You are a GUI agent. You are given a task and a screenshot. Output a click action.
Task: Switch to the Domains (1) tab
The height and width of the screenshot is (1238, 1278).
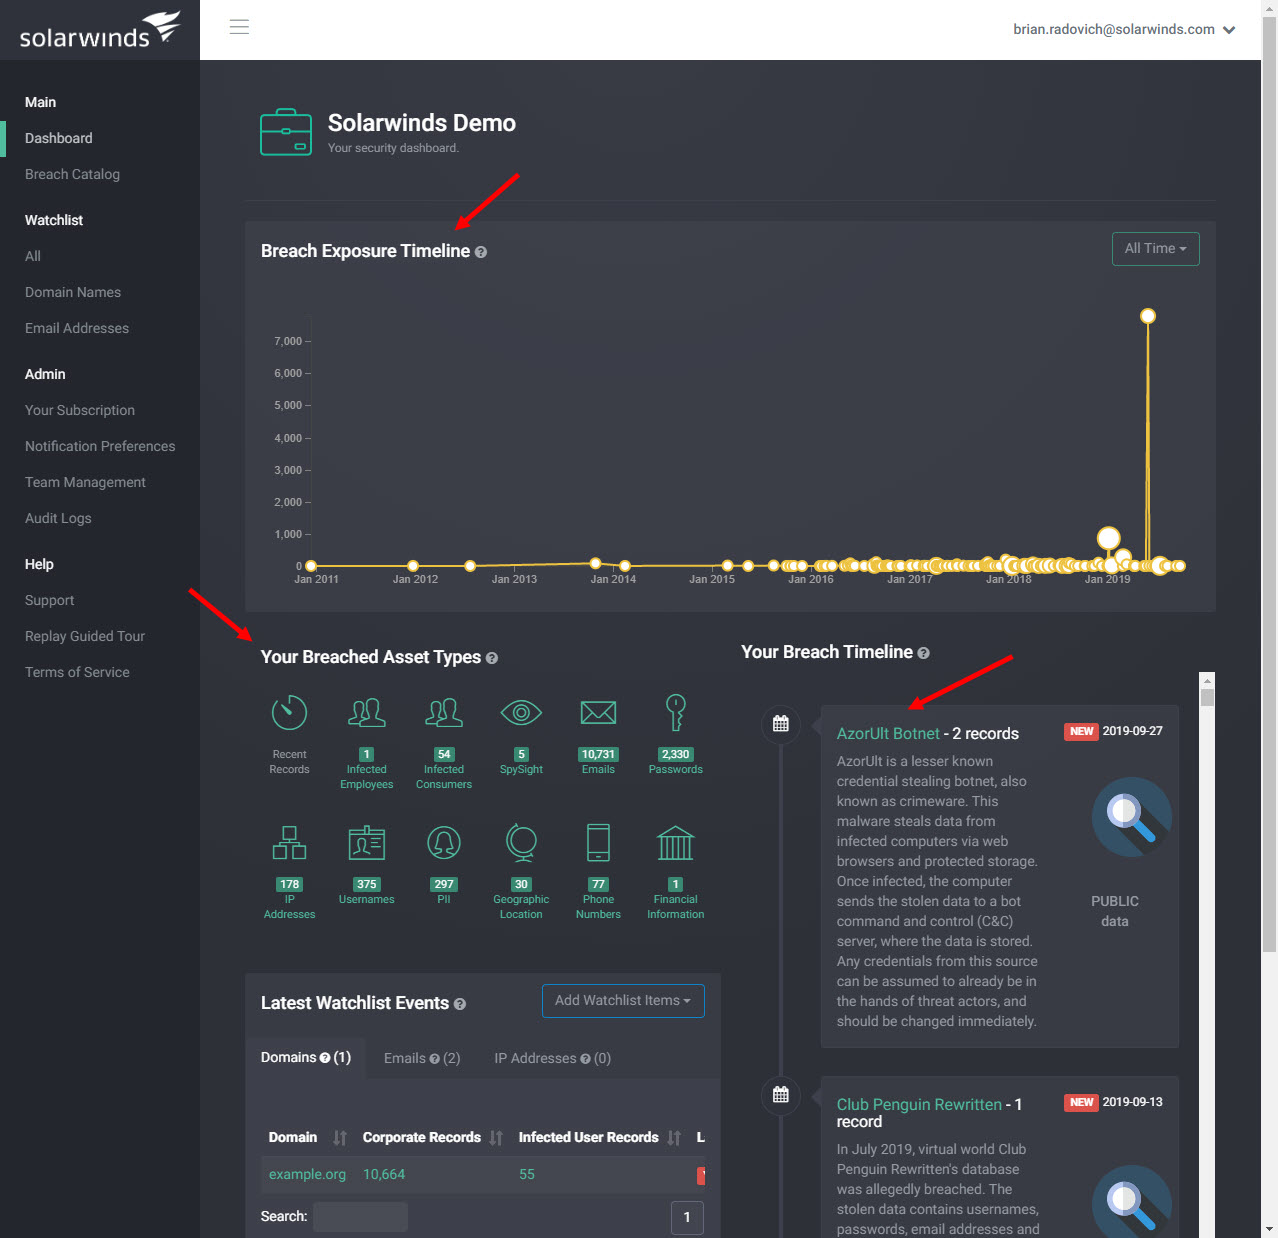click(x=306, y=1058)
